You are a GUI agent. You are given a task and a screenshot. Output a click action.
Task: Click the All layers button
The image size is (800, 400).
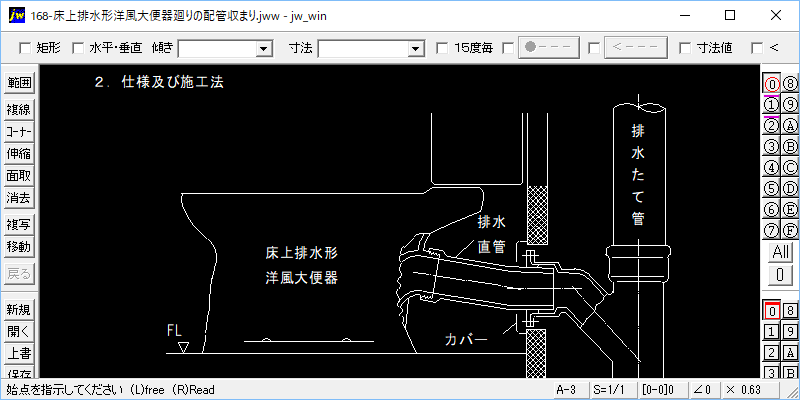781,252
